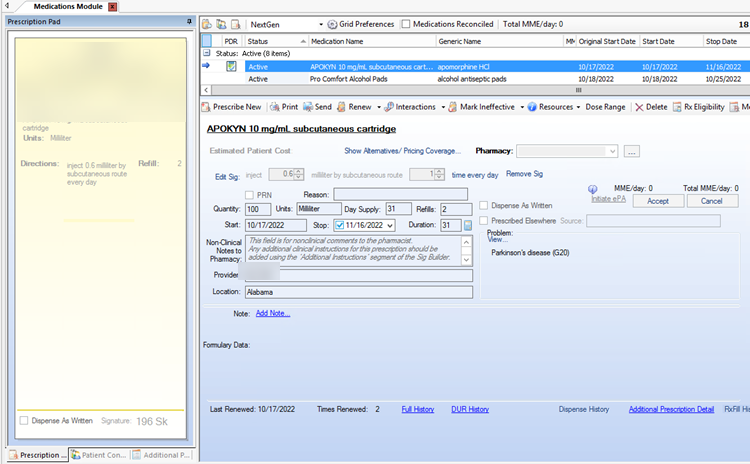Click the first toolbar icon left of NextGen
Viewport: 750px width, 464px height.
[207, 24]
